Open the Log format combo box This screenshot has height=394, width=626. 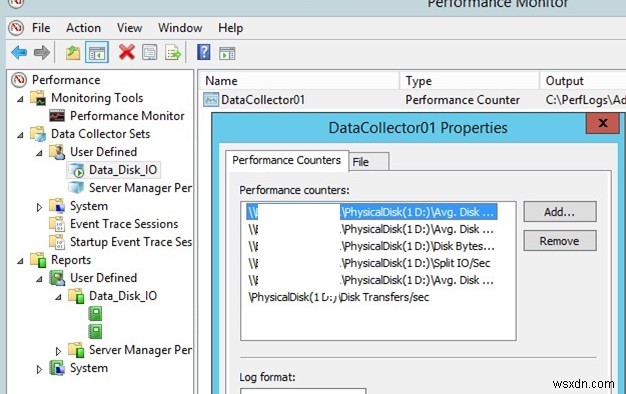click(303, 390)
